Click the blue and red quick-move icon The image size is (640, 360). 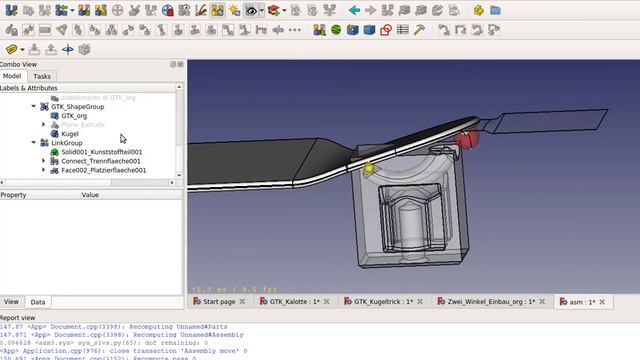[x=168, y=10]
